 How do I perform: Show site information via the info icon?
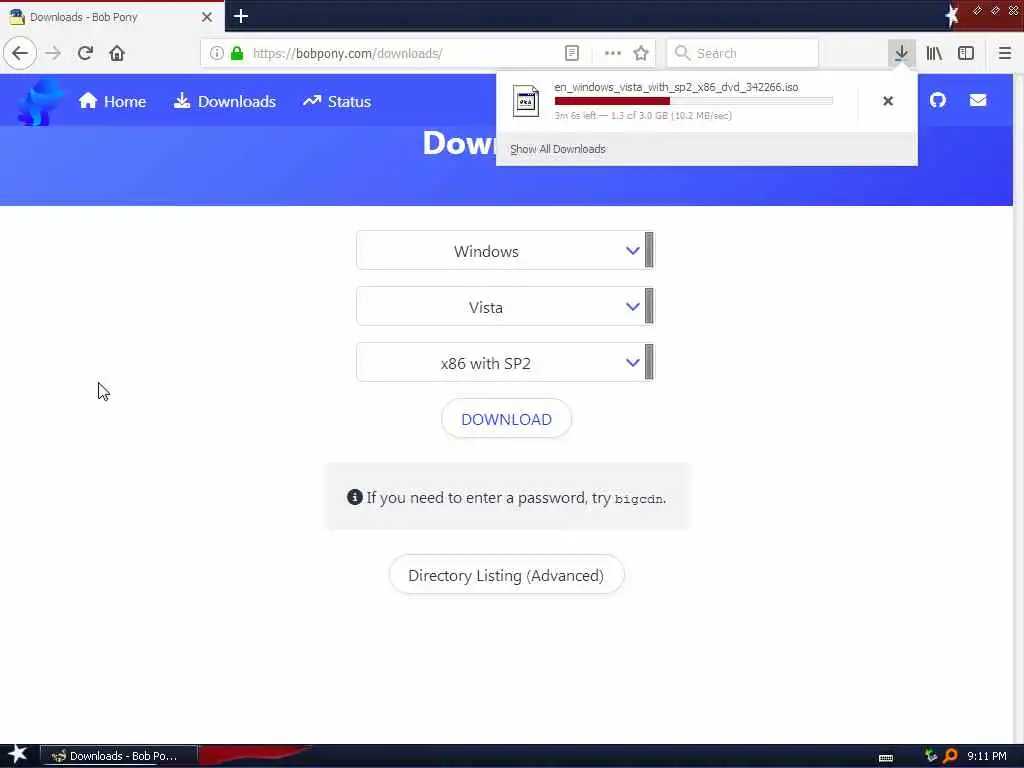pyautogui.click(x=217, y=53)
